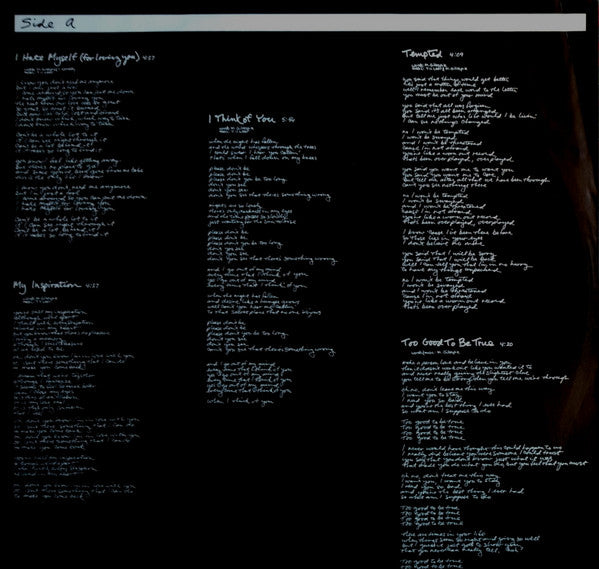
Task: Click the light gray banner bar at top
Action: click(x=300, y=23)
